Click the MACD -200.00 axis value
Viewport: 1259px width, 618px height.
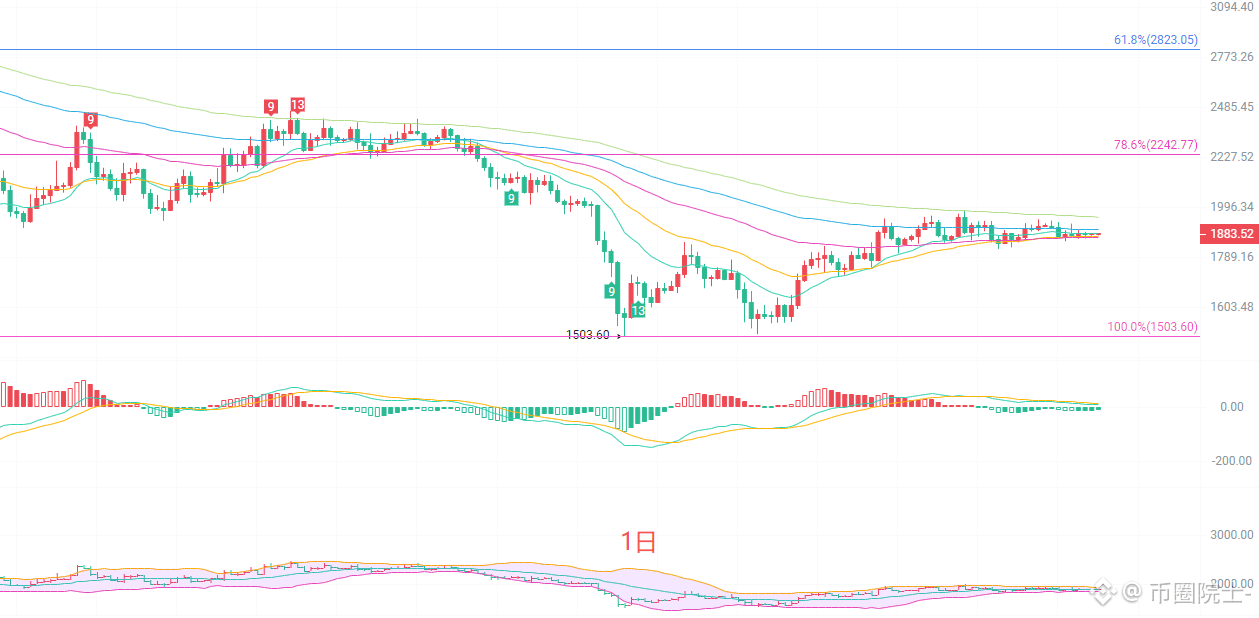point(1231,461)
